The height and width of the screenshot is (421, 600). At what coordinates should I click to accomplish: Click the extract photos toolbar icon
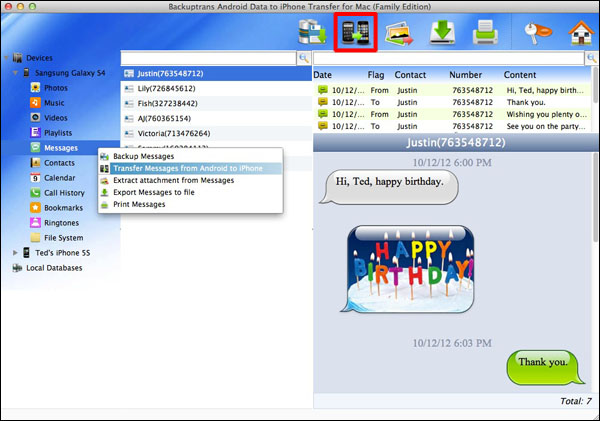(x=399, y=33)
